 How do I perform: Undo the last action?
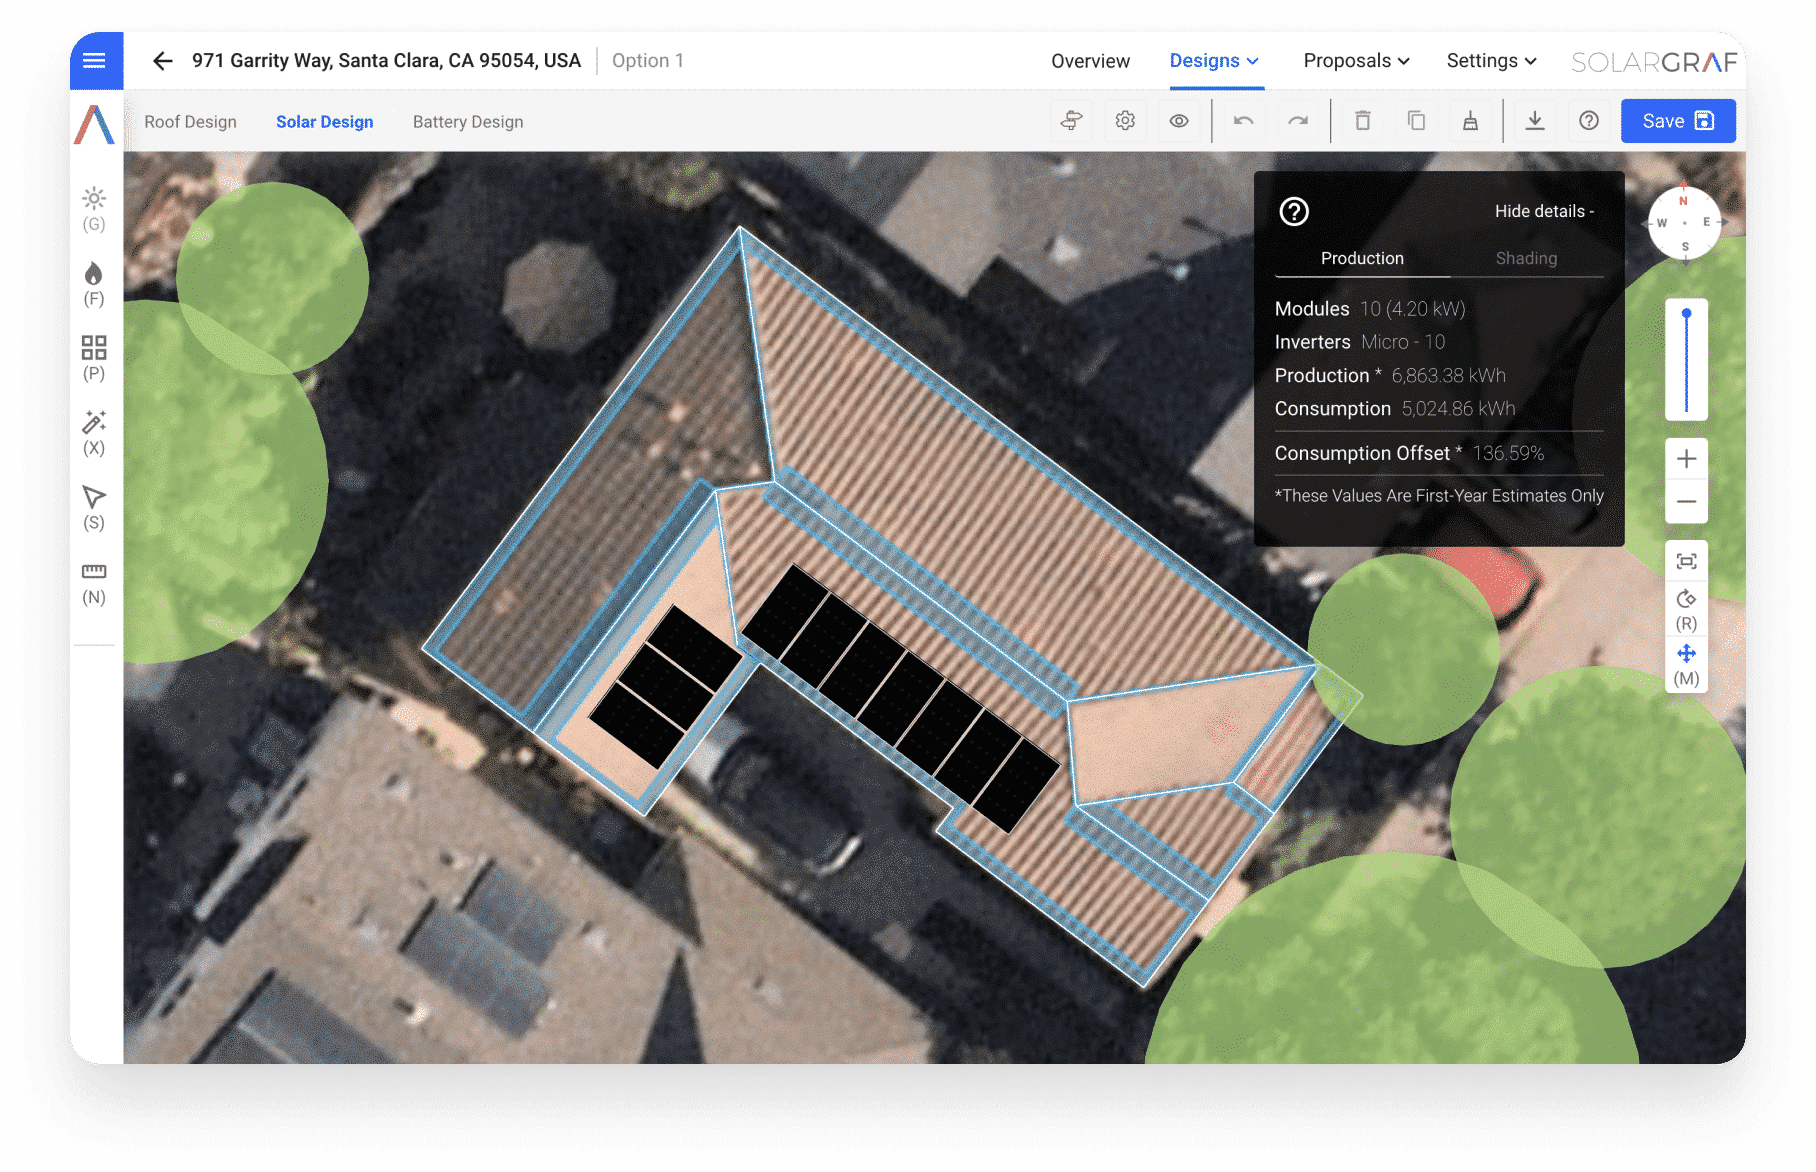click(1243, 121)
